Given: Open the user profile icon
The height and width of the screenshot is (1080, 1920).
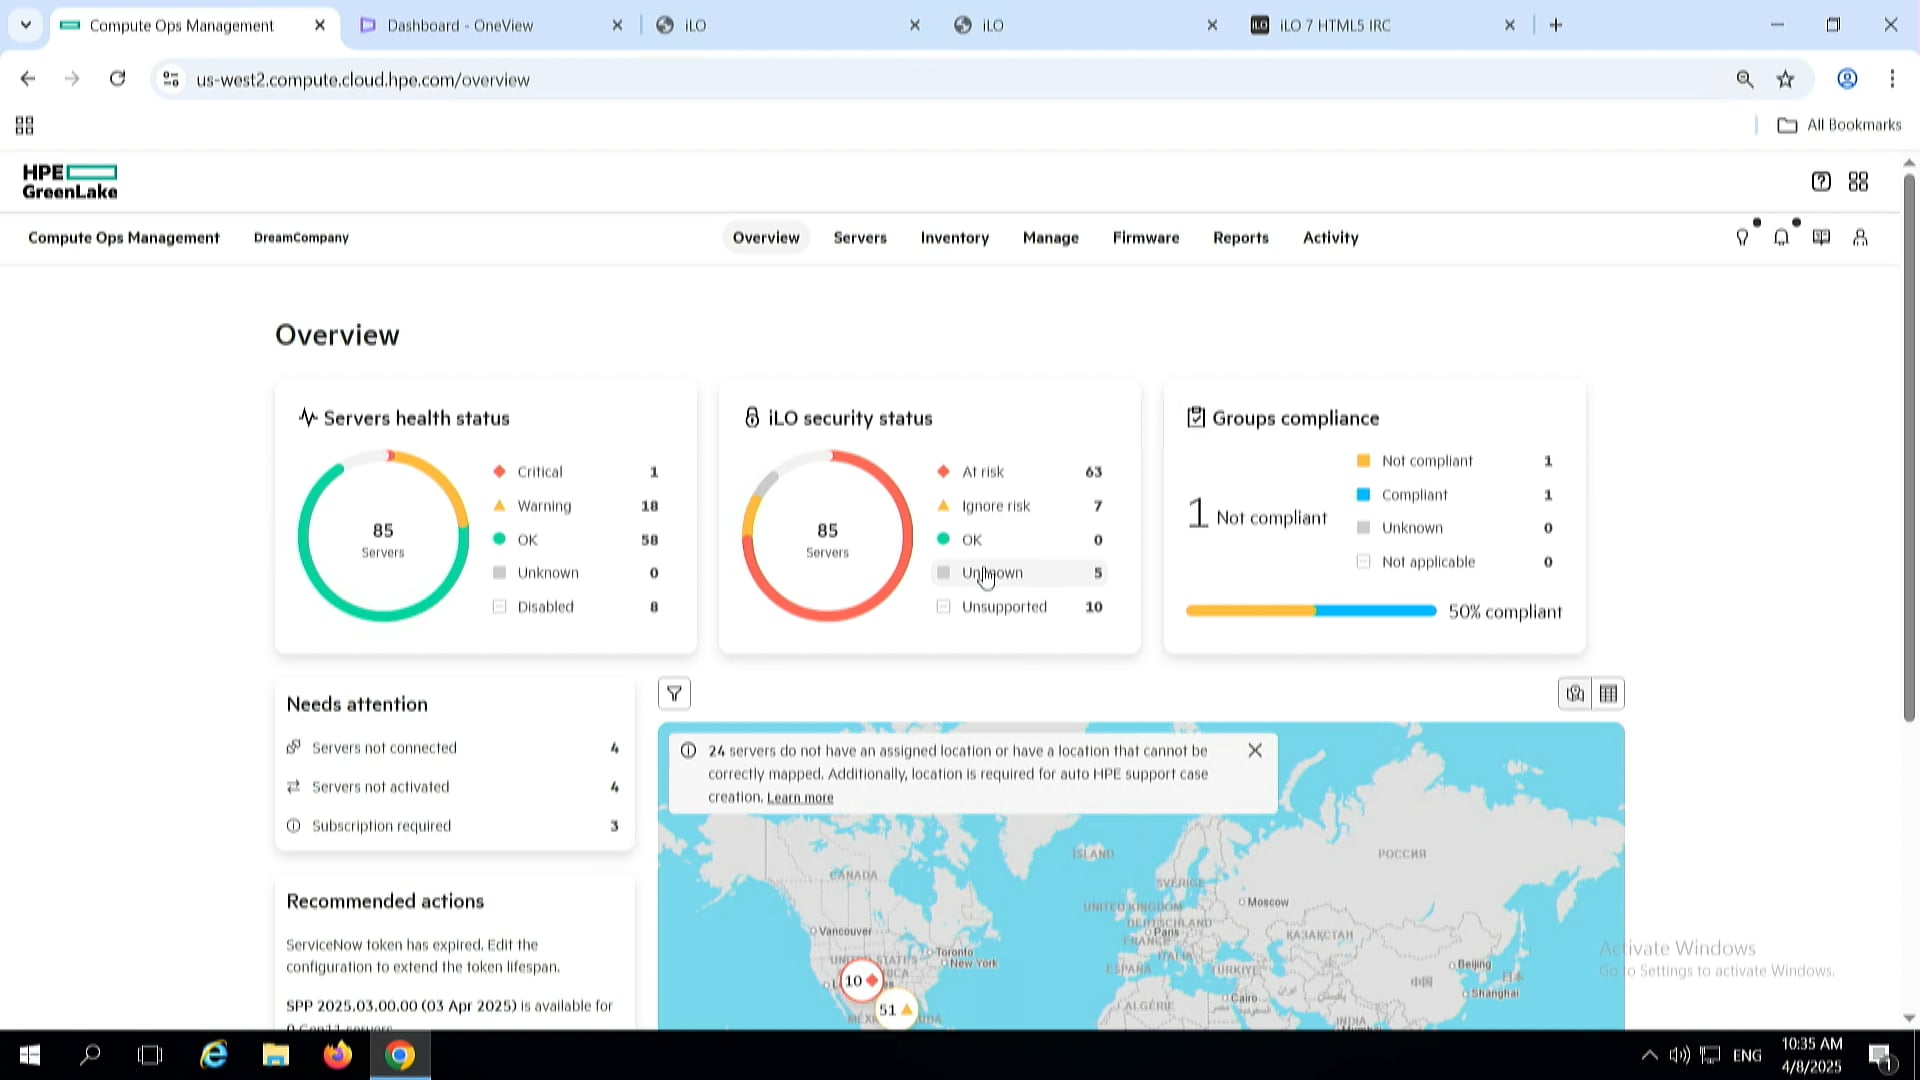Looking at the screenshot, I should tap(1860, 237).
